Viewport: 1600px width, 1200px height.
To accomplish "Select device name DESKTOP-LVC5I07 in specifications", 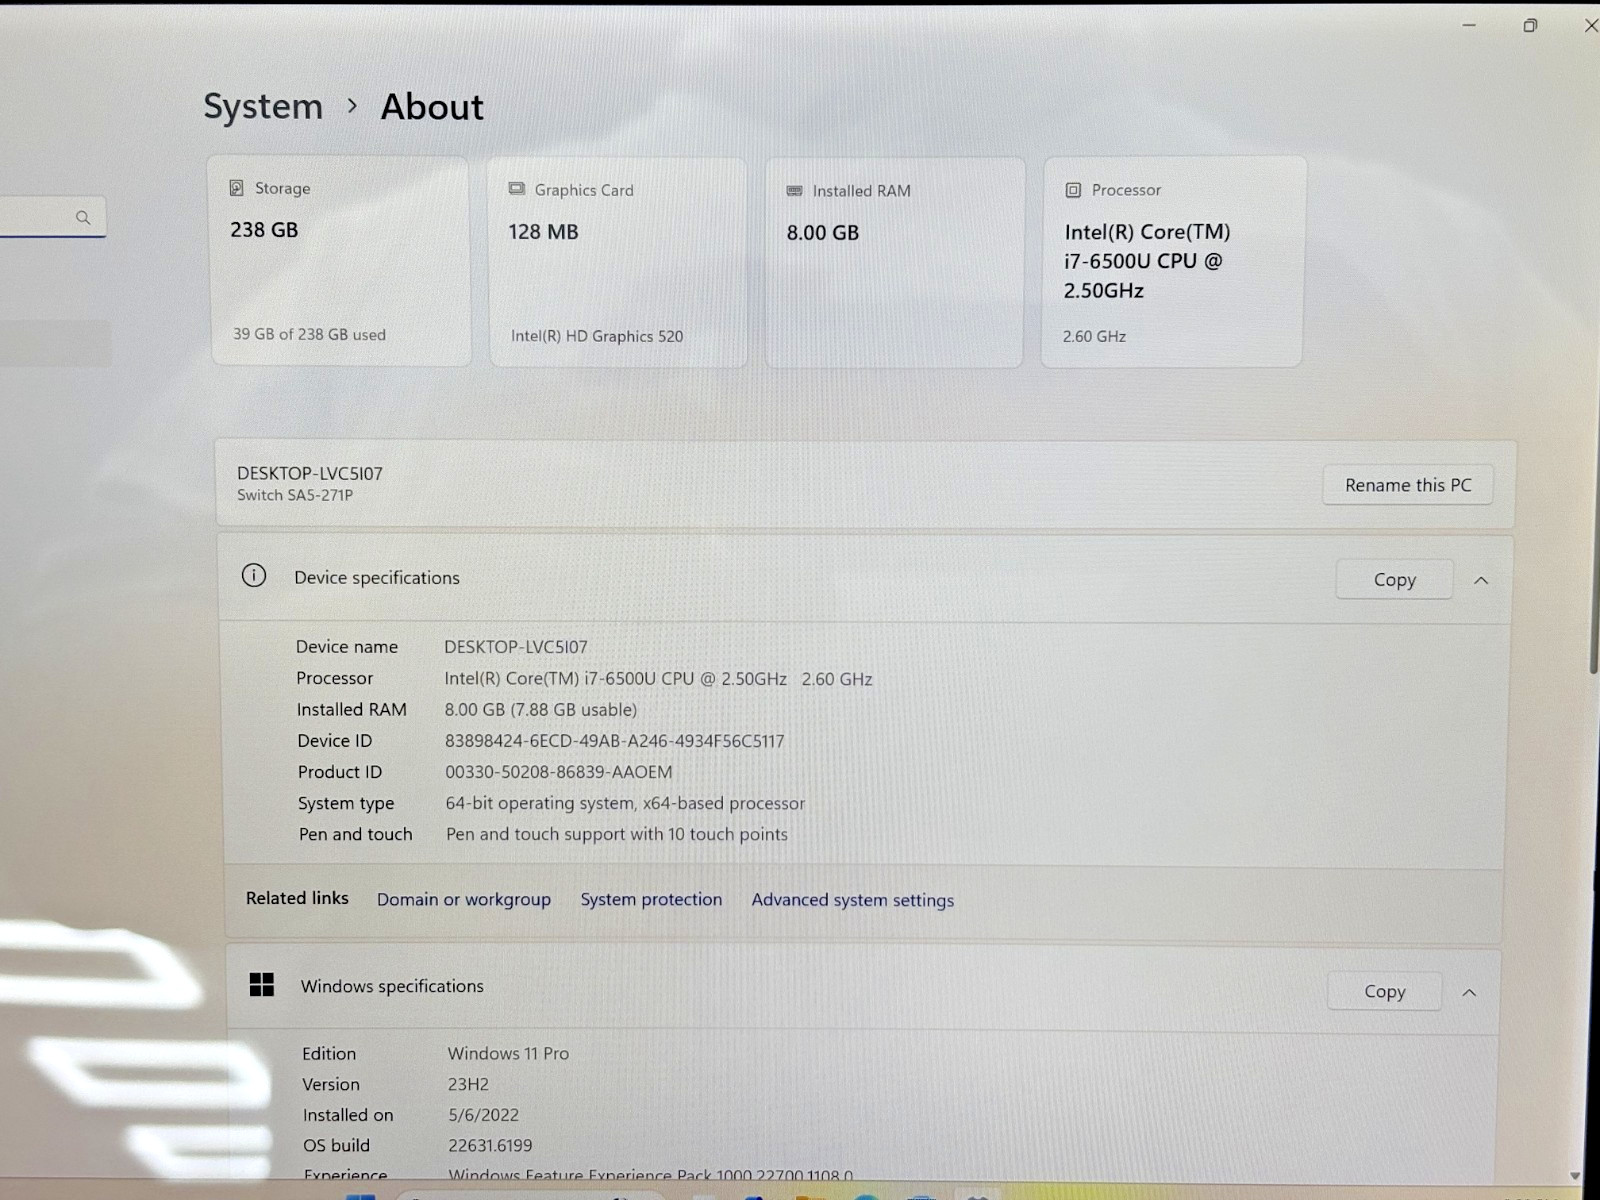I will pyautogui.click(x=516, y=647).
